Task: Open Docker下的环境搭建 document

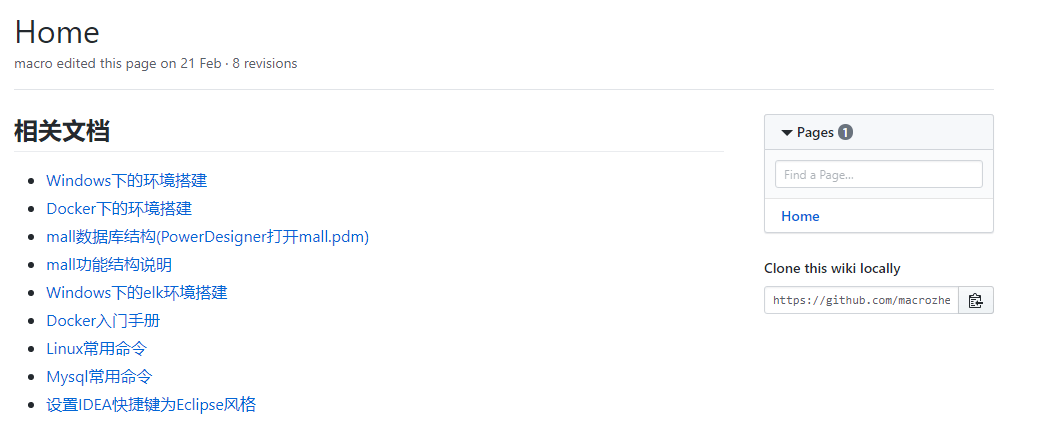Action: [x=119, y=209]
